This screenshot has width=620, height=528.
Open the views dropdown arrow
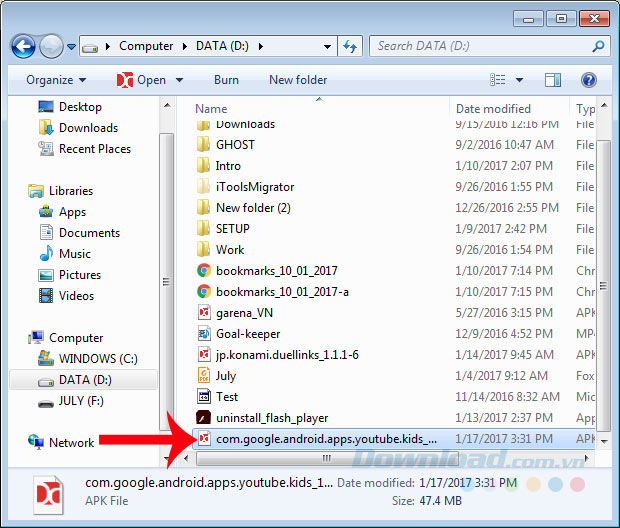(x=520, y=80)
